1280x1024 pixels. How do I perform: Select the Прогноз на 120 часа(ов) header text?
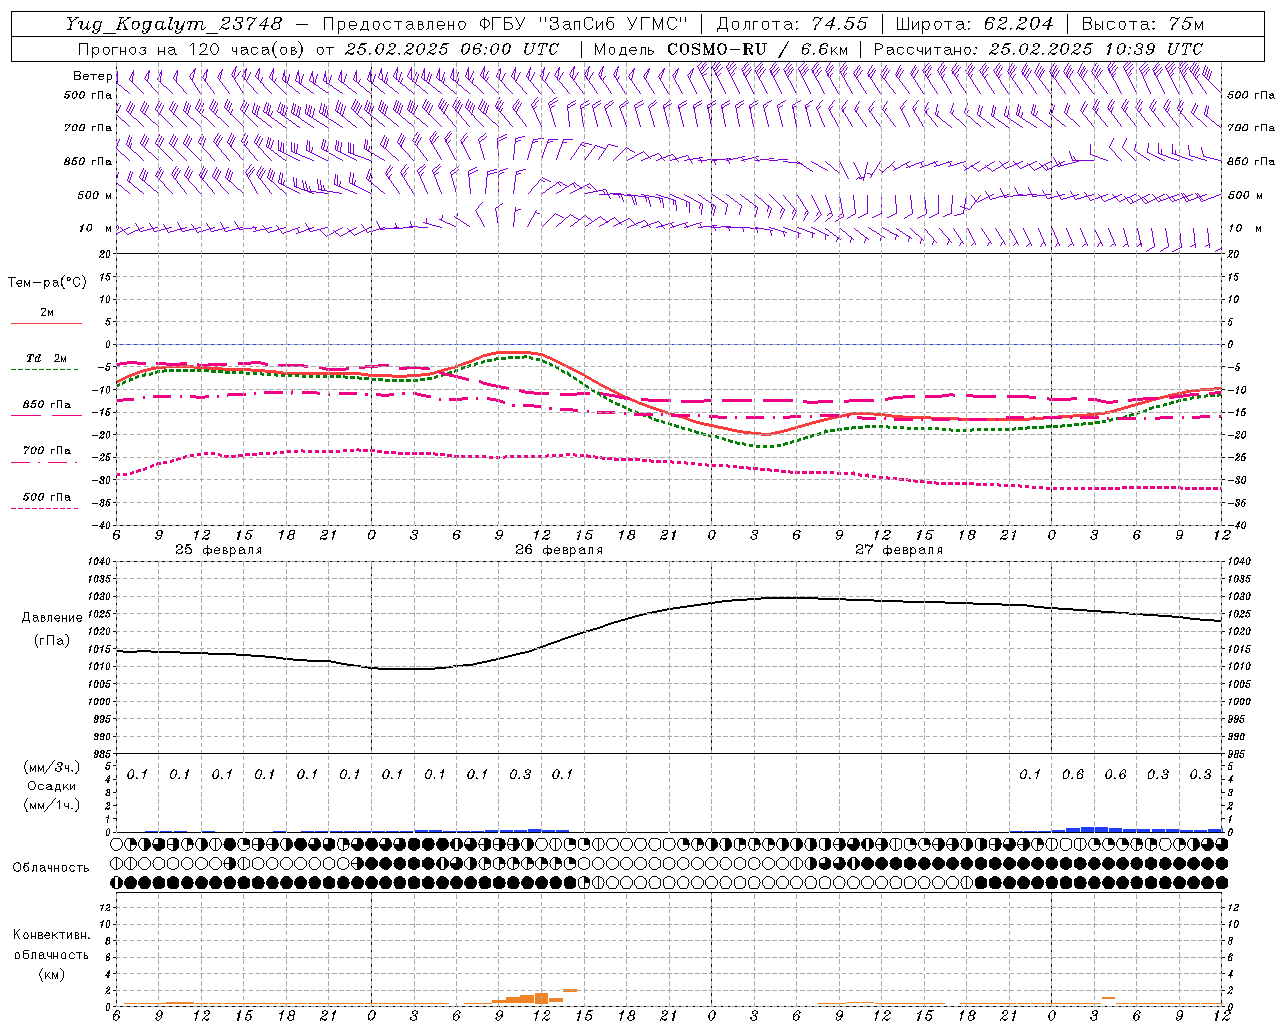tap(192, 49)
